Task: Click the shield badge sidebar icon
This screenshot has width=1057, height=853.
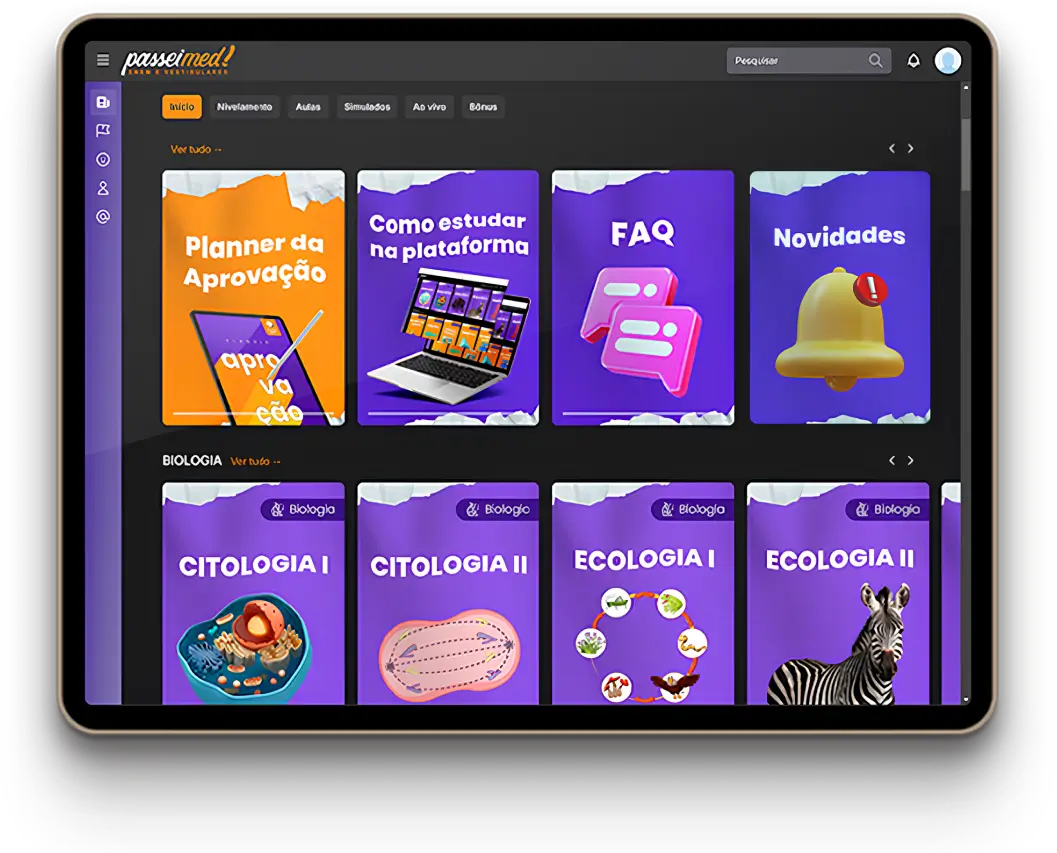Action: (x=103, y=160)
